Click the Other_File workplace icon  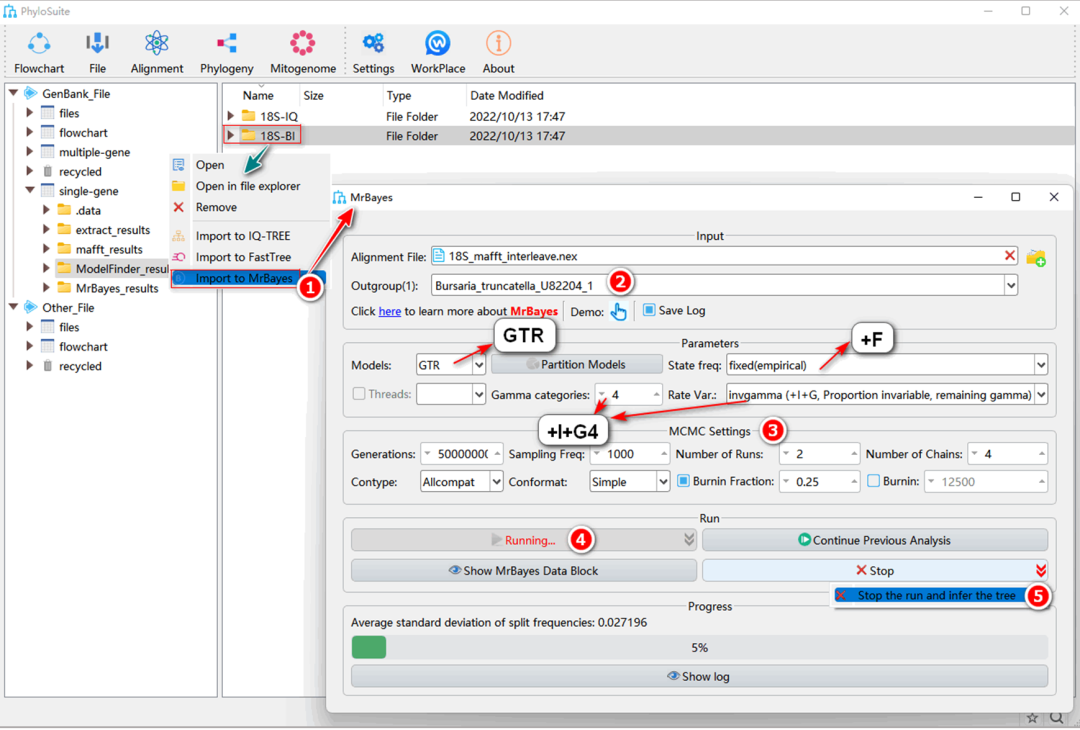pos(31,307)
